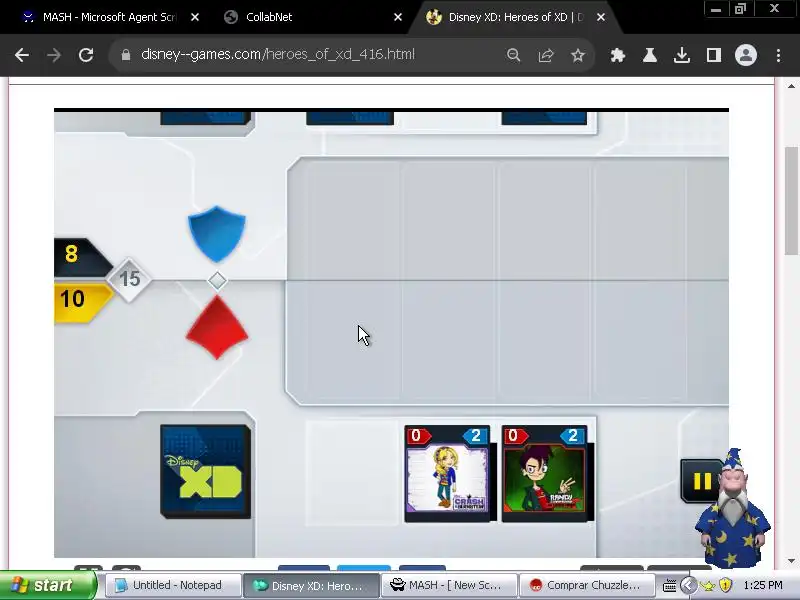
Task: Click the yellow score badge showing 10
Action: tap(82, 302)
